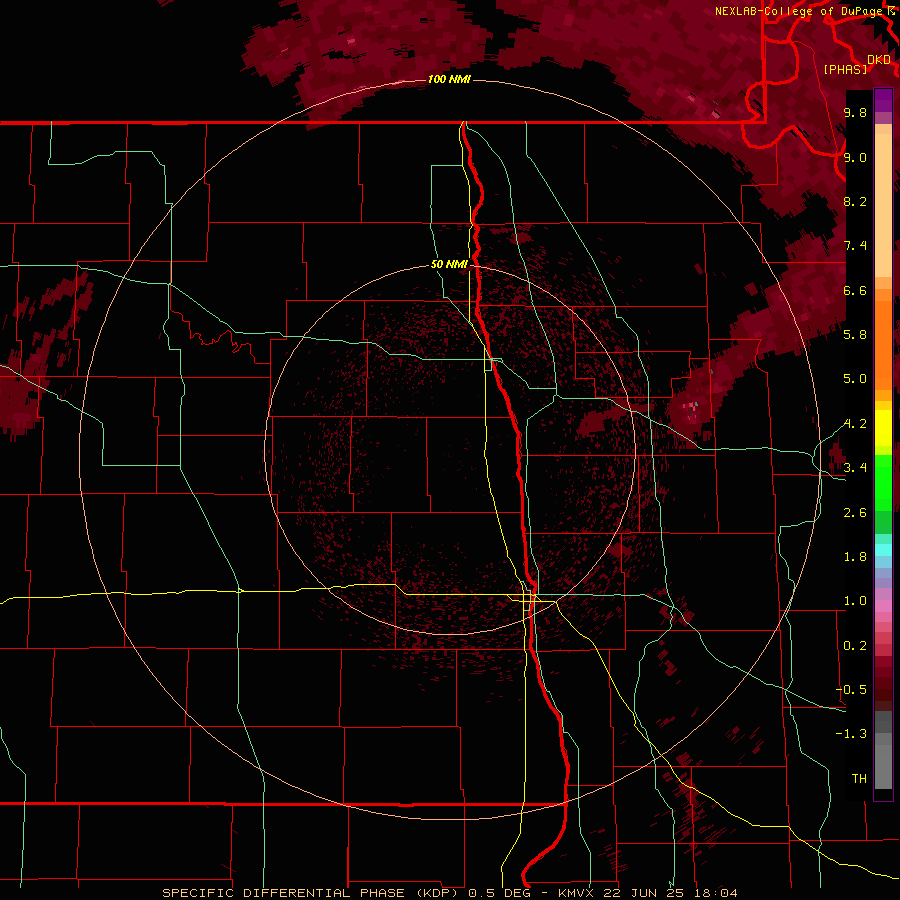Click the 9.8 scale value
900x900 pixels.
(x=855, y=112)
